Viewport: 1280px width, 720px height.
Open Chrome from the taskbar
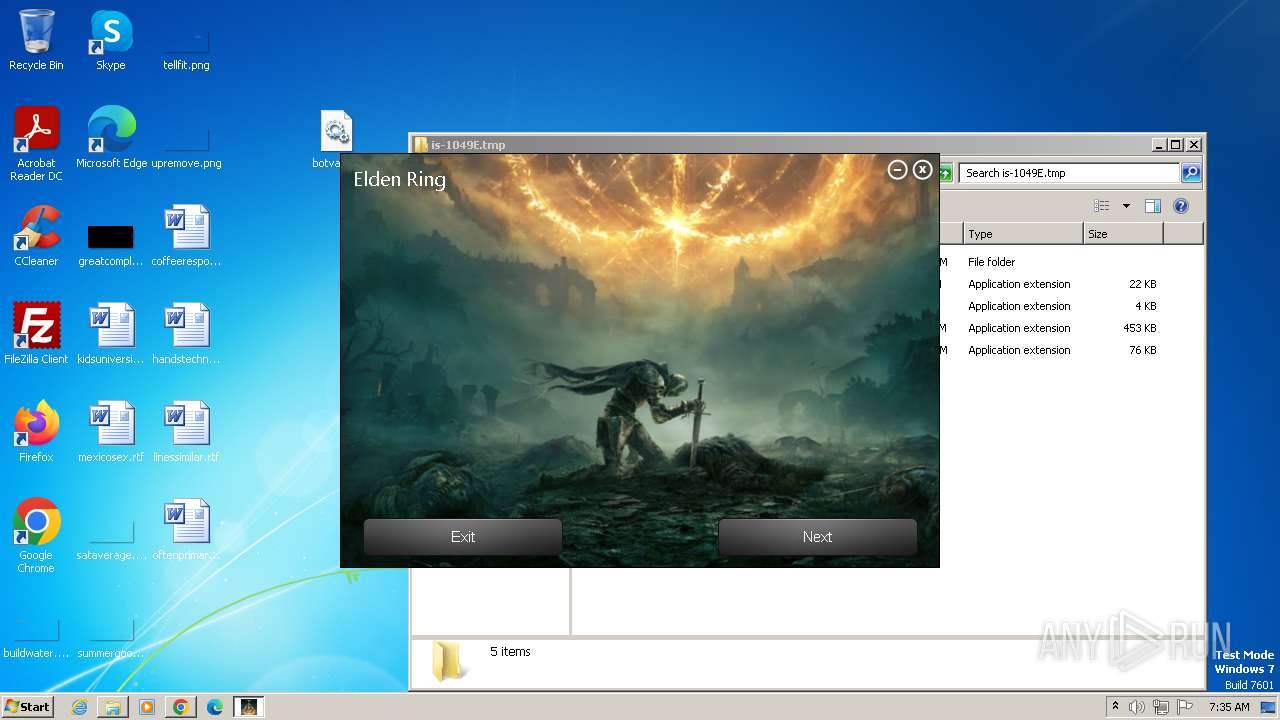click(x=181, y=707)
